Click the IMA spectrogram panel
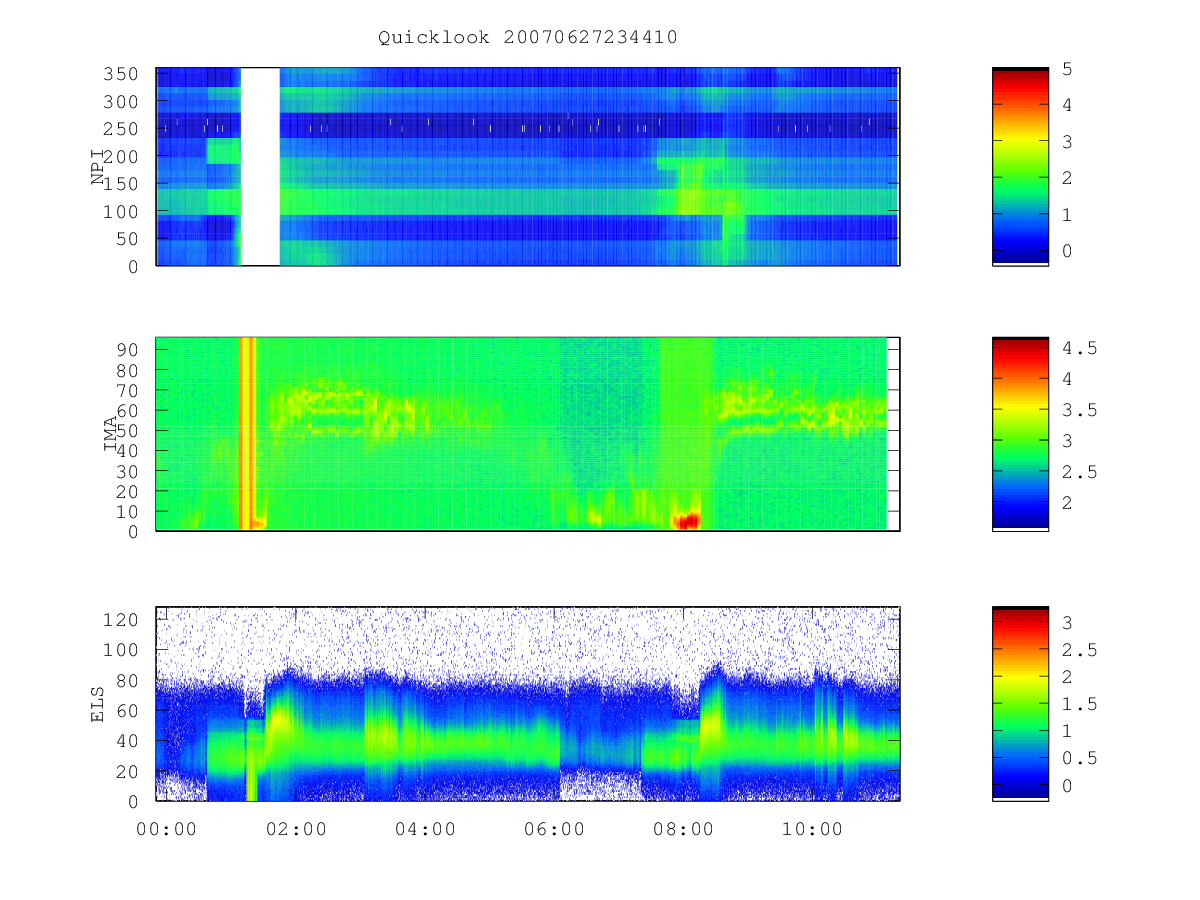The height and width of the screenshot is (900, 1200). [x=528, y=434]
